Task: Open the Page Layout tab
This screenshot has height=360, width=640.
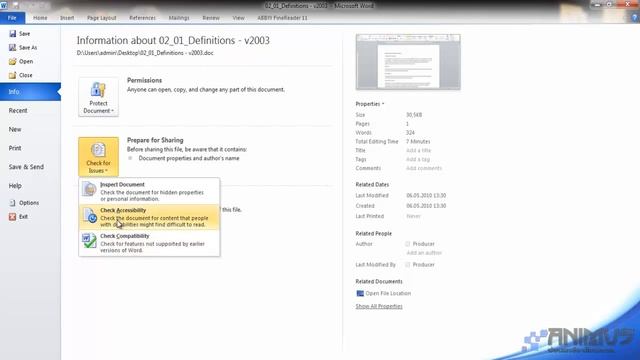Action: tap(102, 18)
